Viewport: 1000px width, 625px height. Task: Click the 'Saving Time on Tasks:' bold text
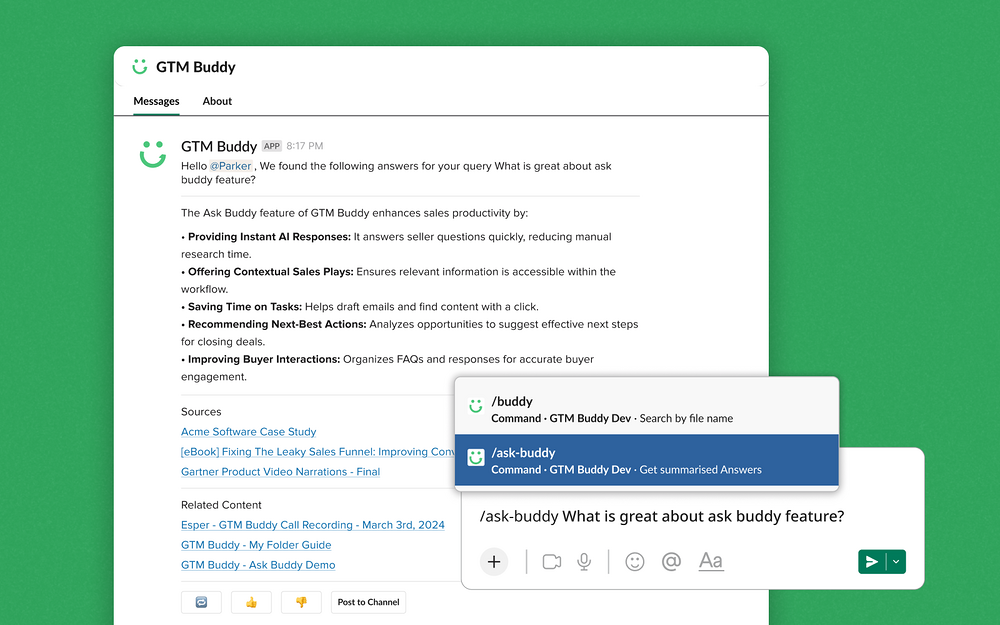click(245, 307)
